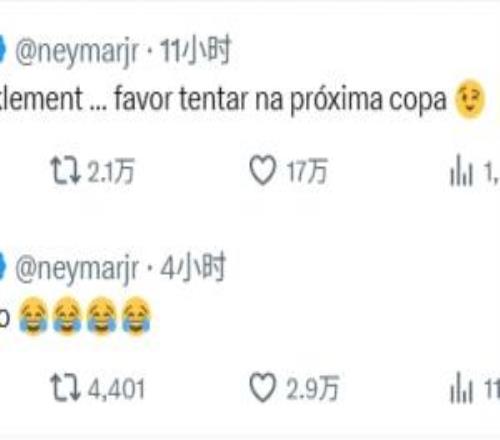Retweet the tweet showing 4,401 retweets
This screenshot has width=500, height=440.
click(65, 388)
